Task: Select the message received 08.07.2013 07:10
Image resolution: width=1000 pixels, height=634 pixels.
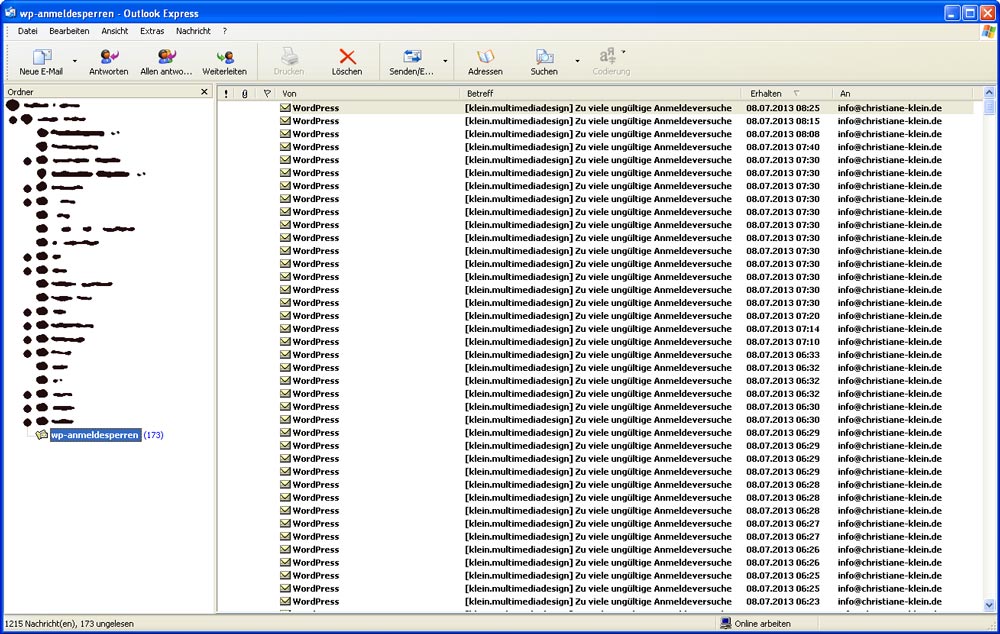Action: 595,342
